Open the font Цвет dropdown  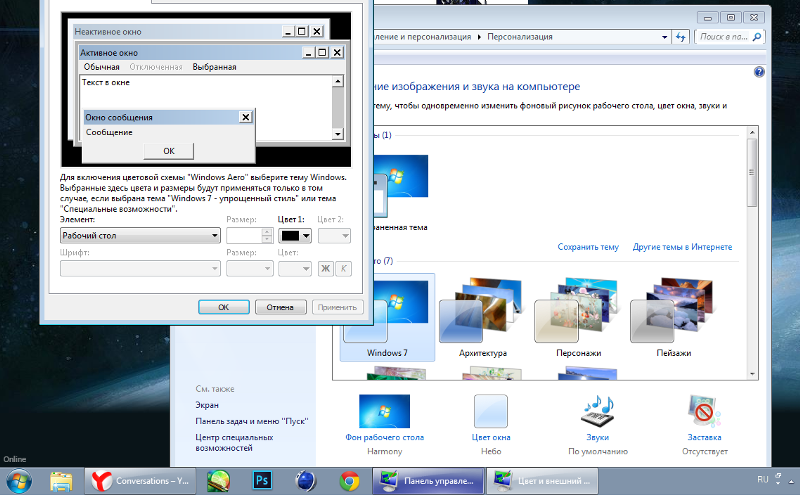295,269
